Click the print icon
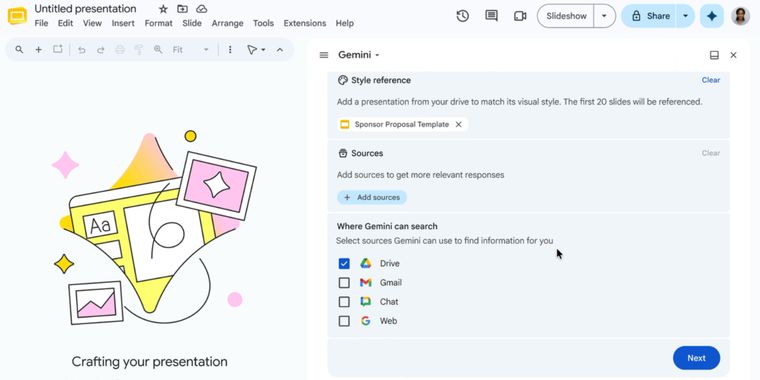Screen dimensions: 760x380 [120, 49]
